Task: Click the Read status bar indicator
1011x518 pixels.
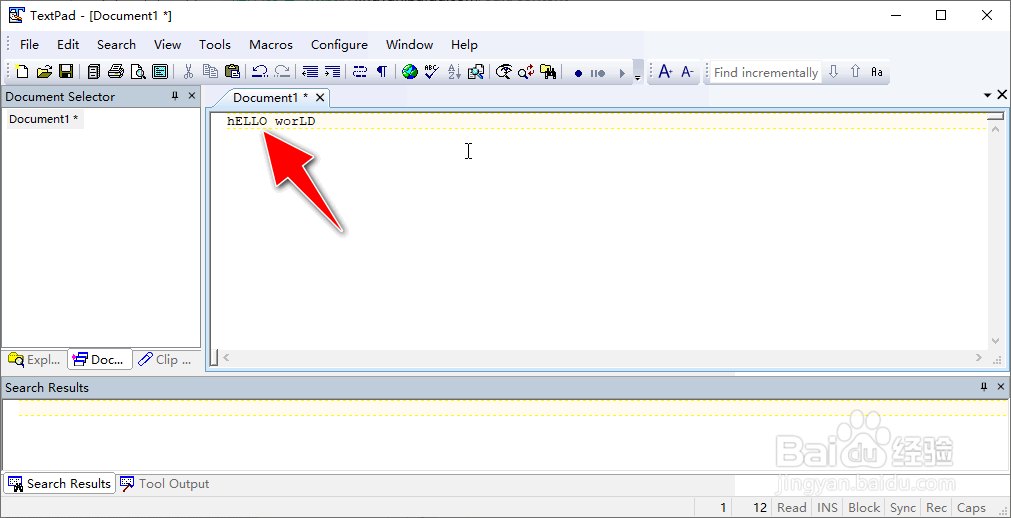Action: coord(792,508)
